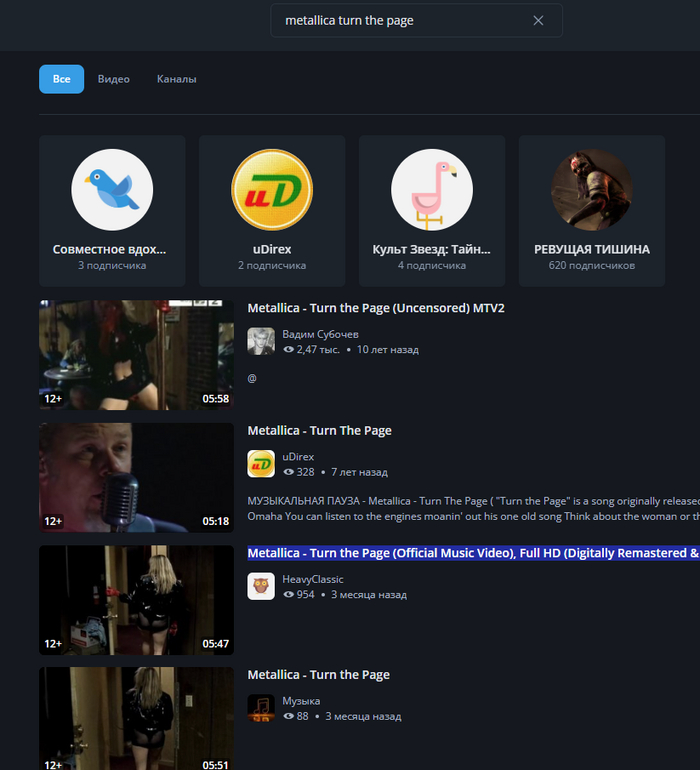Click '12+' age badge on 05:58 thumbnail
The image size is (700, 770).
click(53, 399)
